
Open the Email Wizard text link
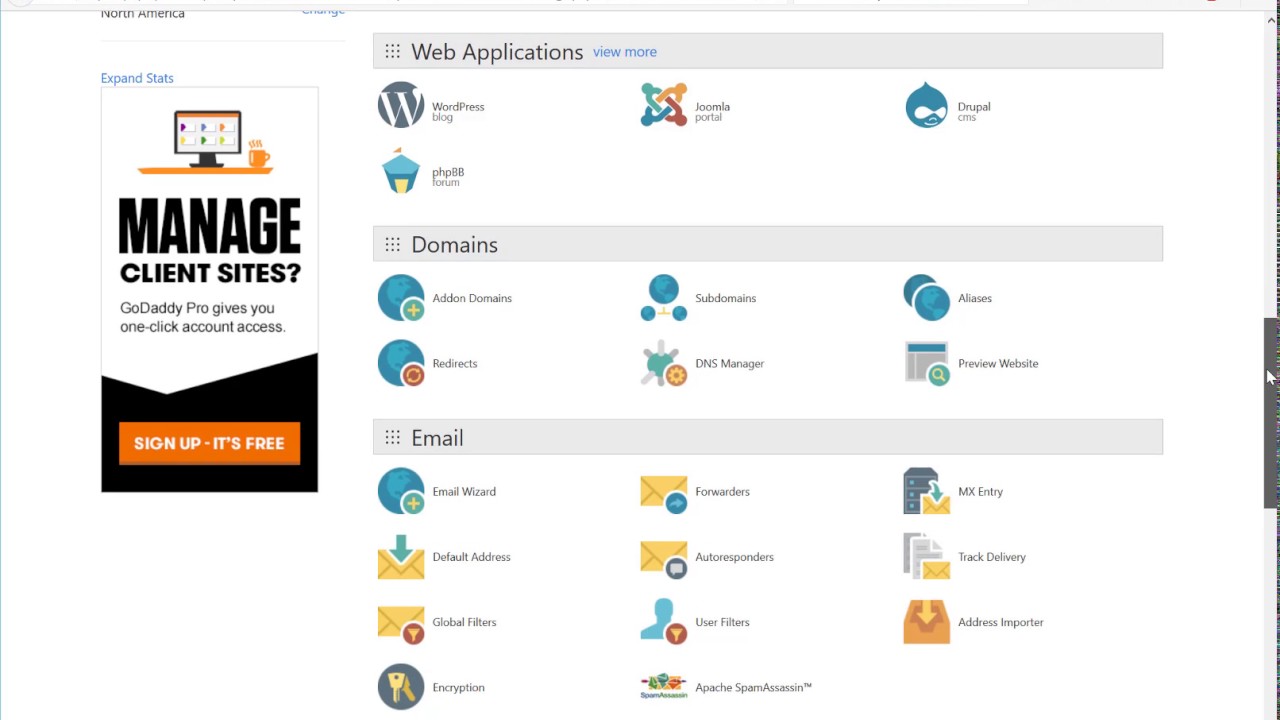coord(464,491)
